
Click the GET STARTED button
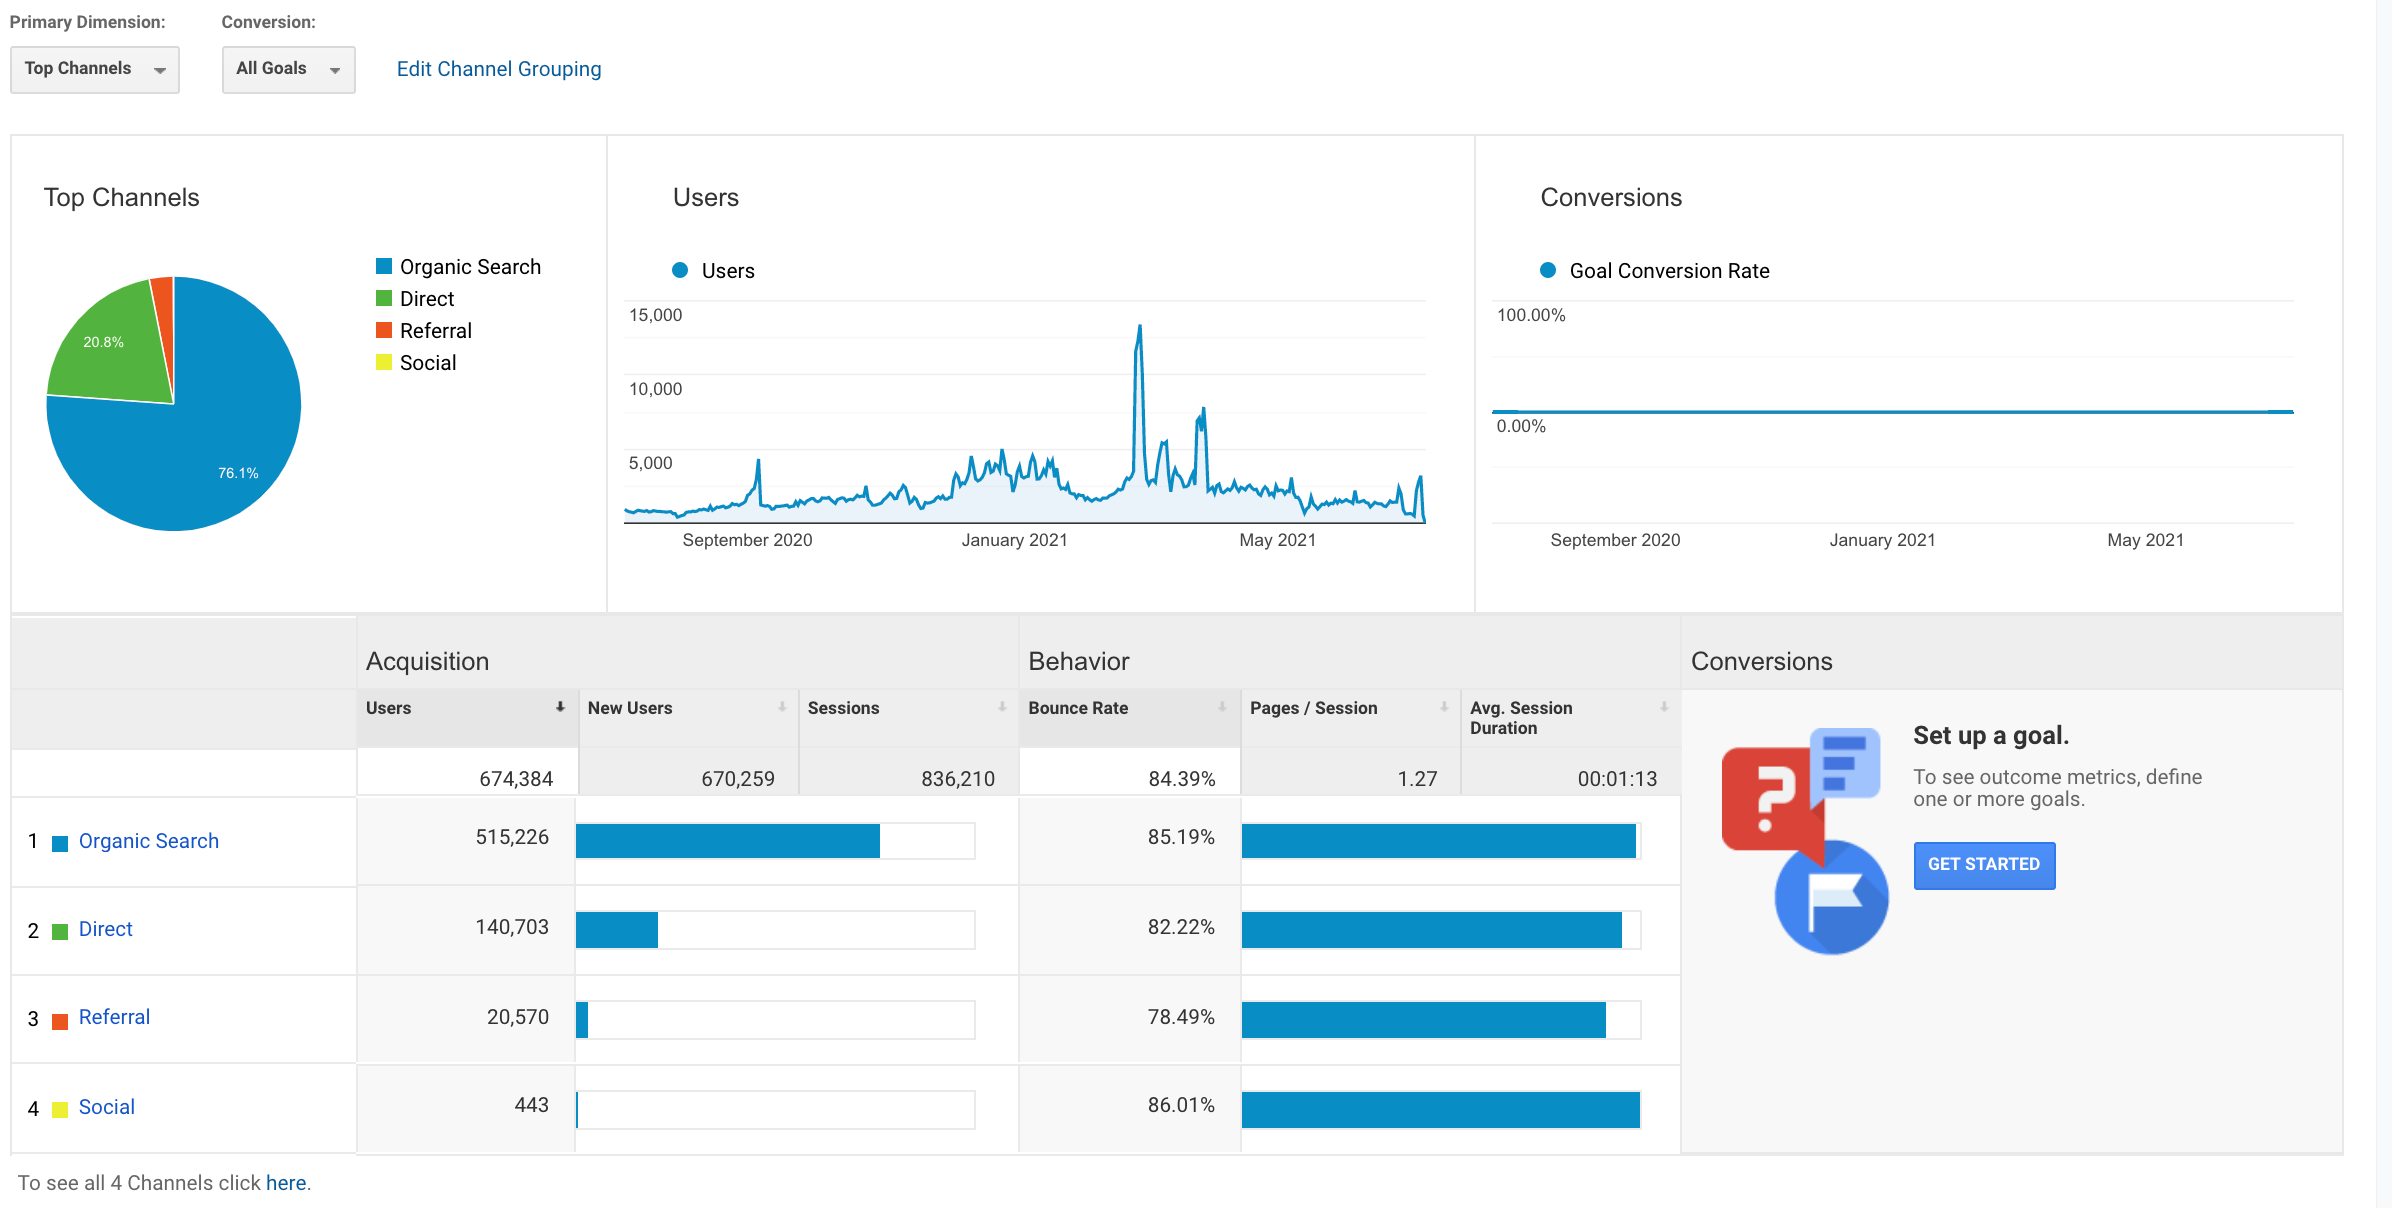pos(1984,865)
